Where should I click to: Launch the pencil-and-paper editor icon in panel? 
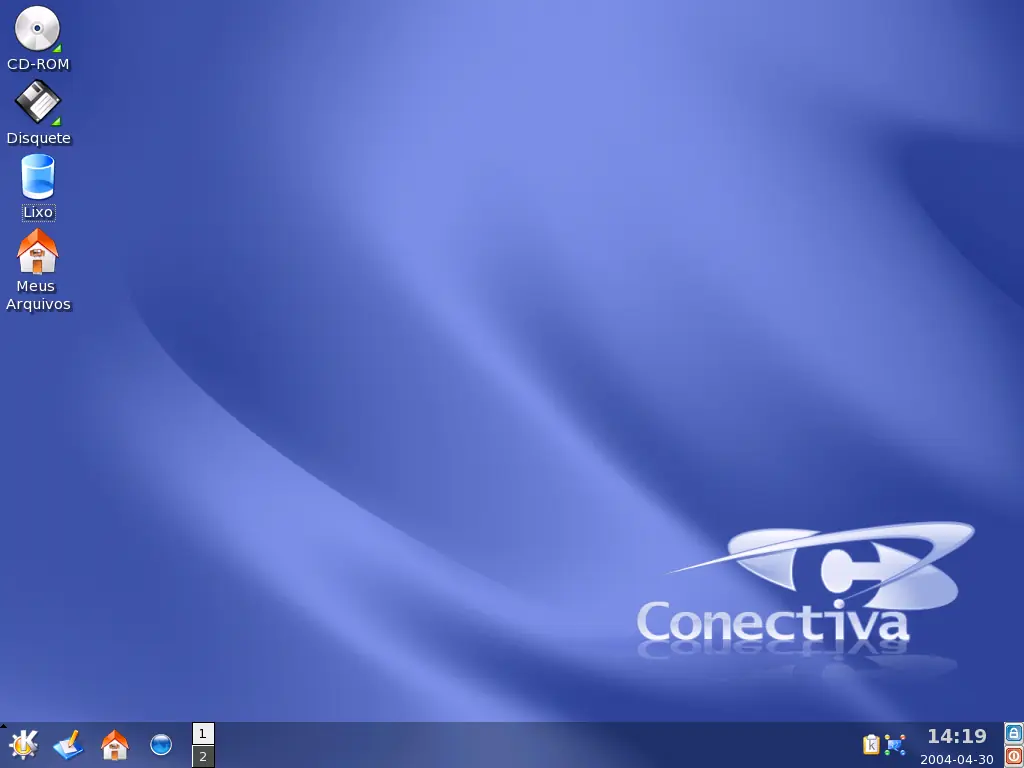click(x=69, y=744)
